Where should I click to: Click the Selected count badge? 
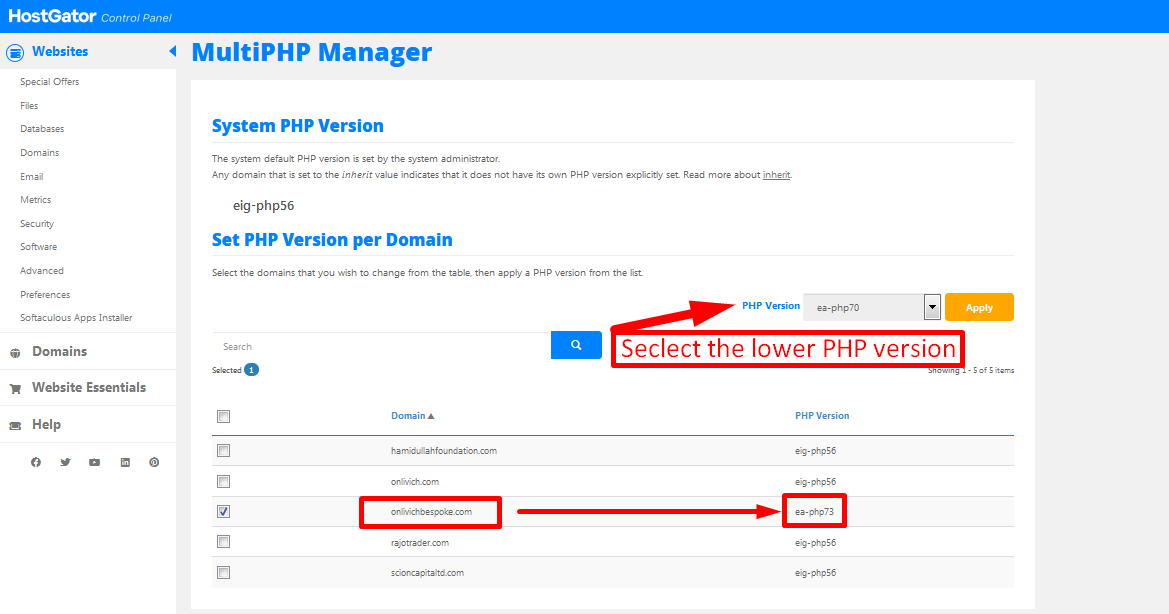(x=251, y=370)
